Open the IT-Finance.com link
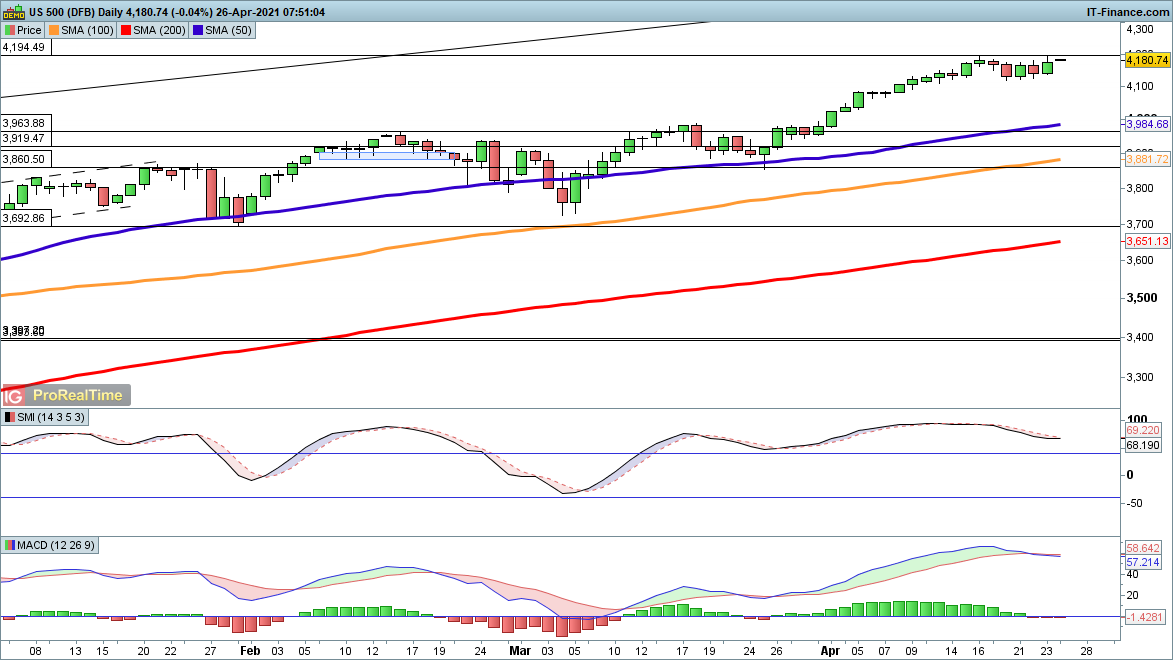This screenshot has height=660, width=1173. (x=1127, y=11)
